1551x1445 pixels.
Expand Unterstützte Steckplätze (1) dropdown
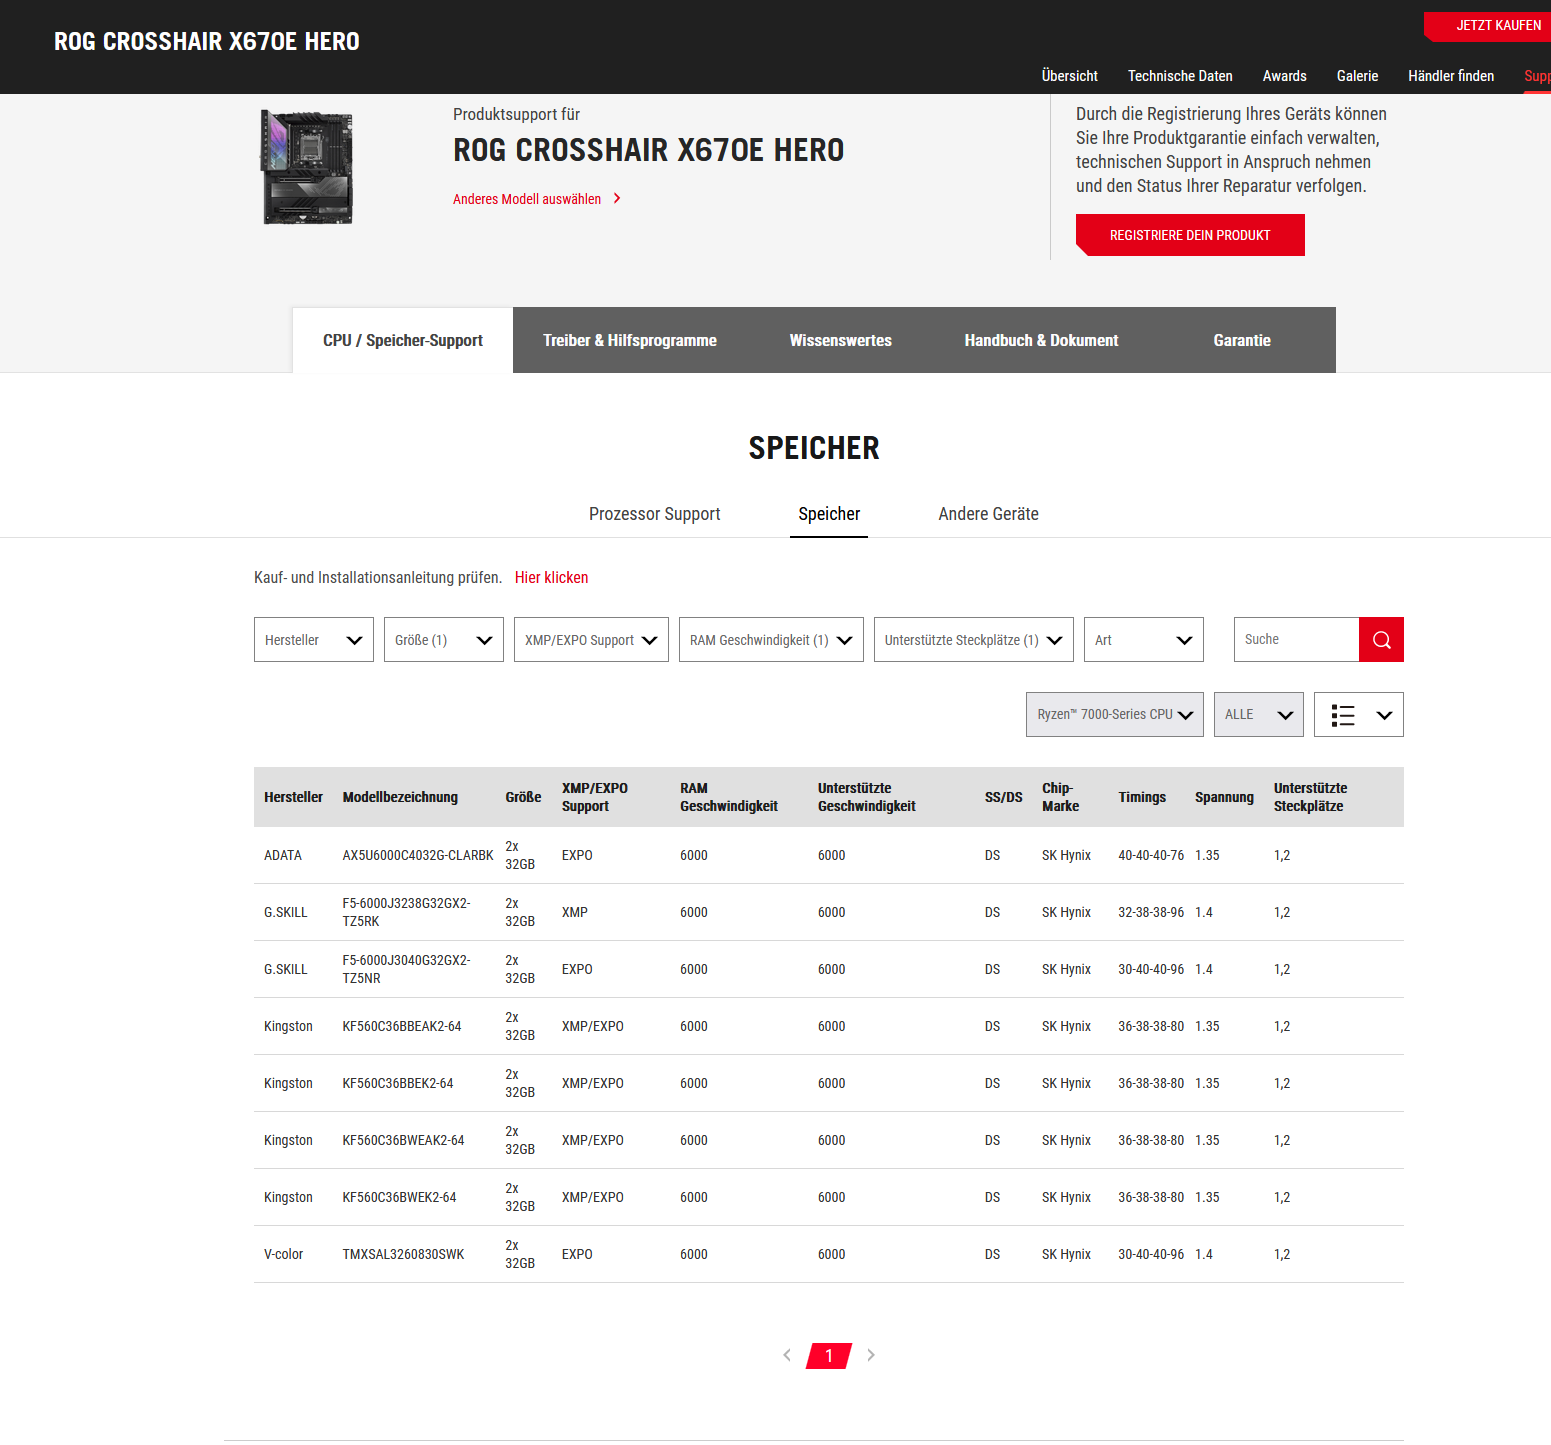pyautogui.click(x=974, y=640)
